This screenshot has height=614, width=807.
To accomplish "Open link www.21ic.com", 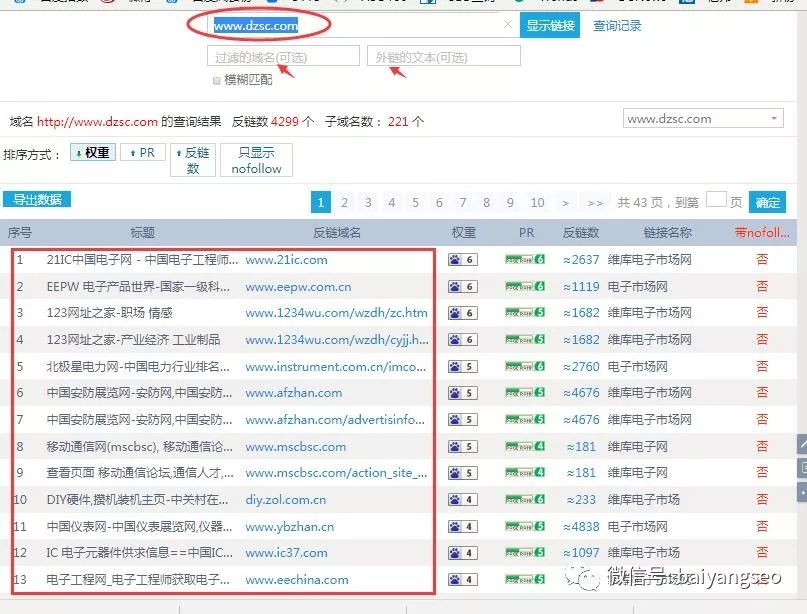I will (286, 260).
